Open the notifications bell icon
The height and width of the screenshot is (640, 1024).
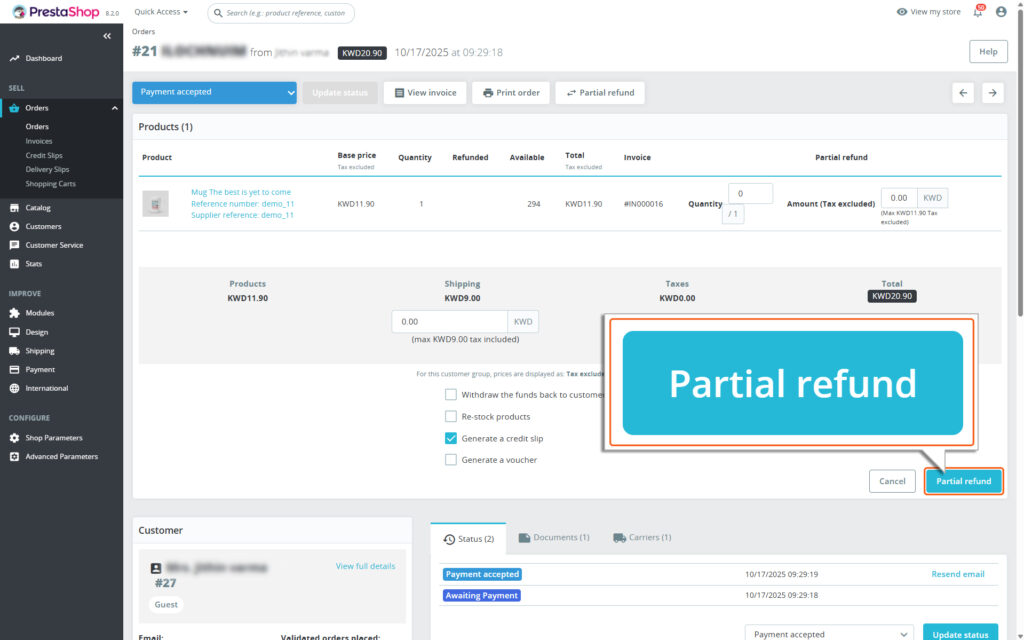pos(978,11)
